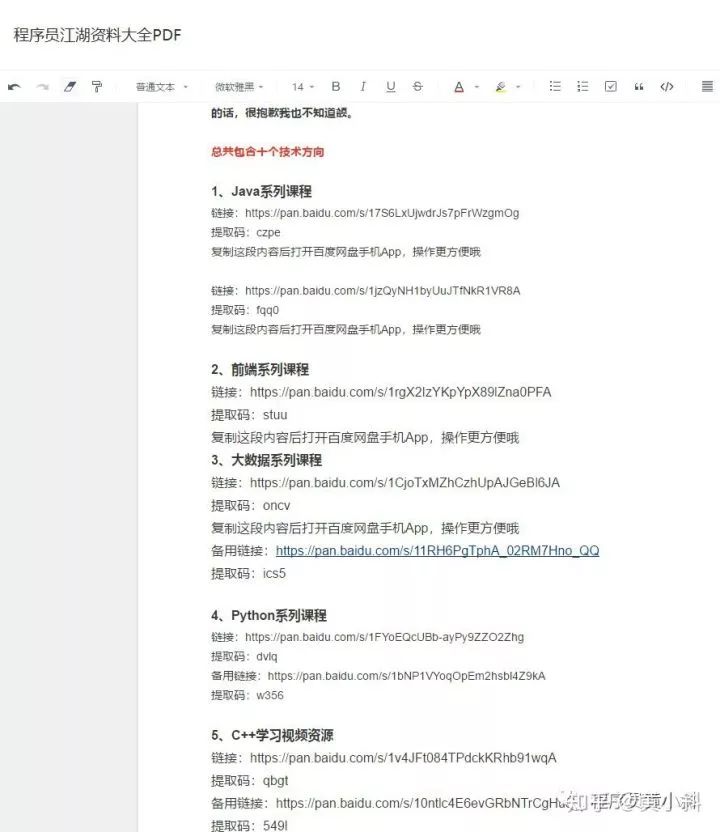The height and width of the screenshot is (832, 720).
Task: Open the paragraph style dropdown 普通文本
Action: tap(161, 86)
